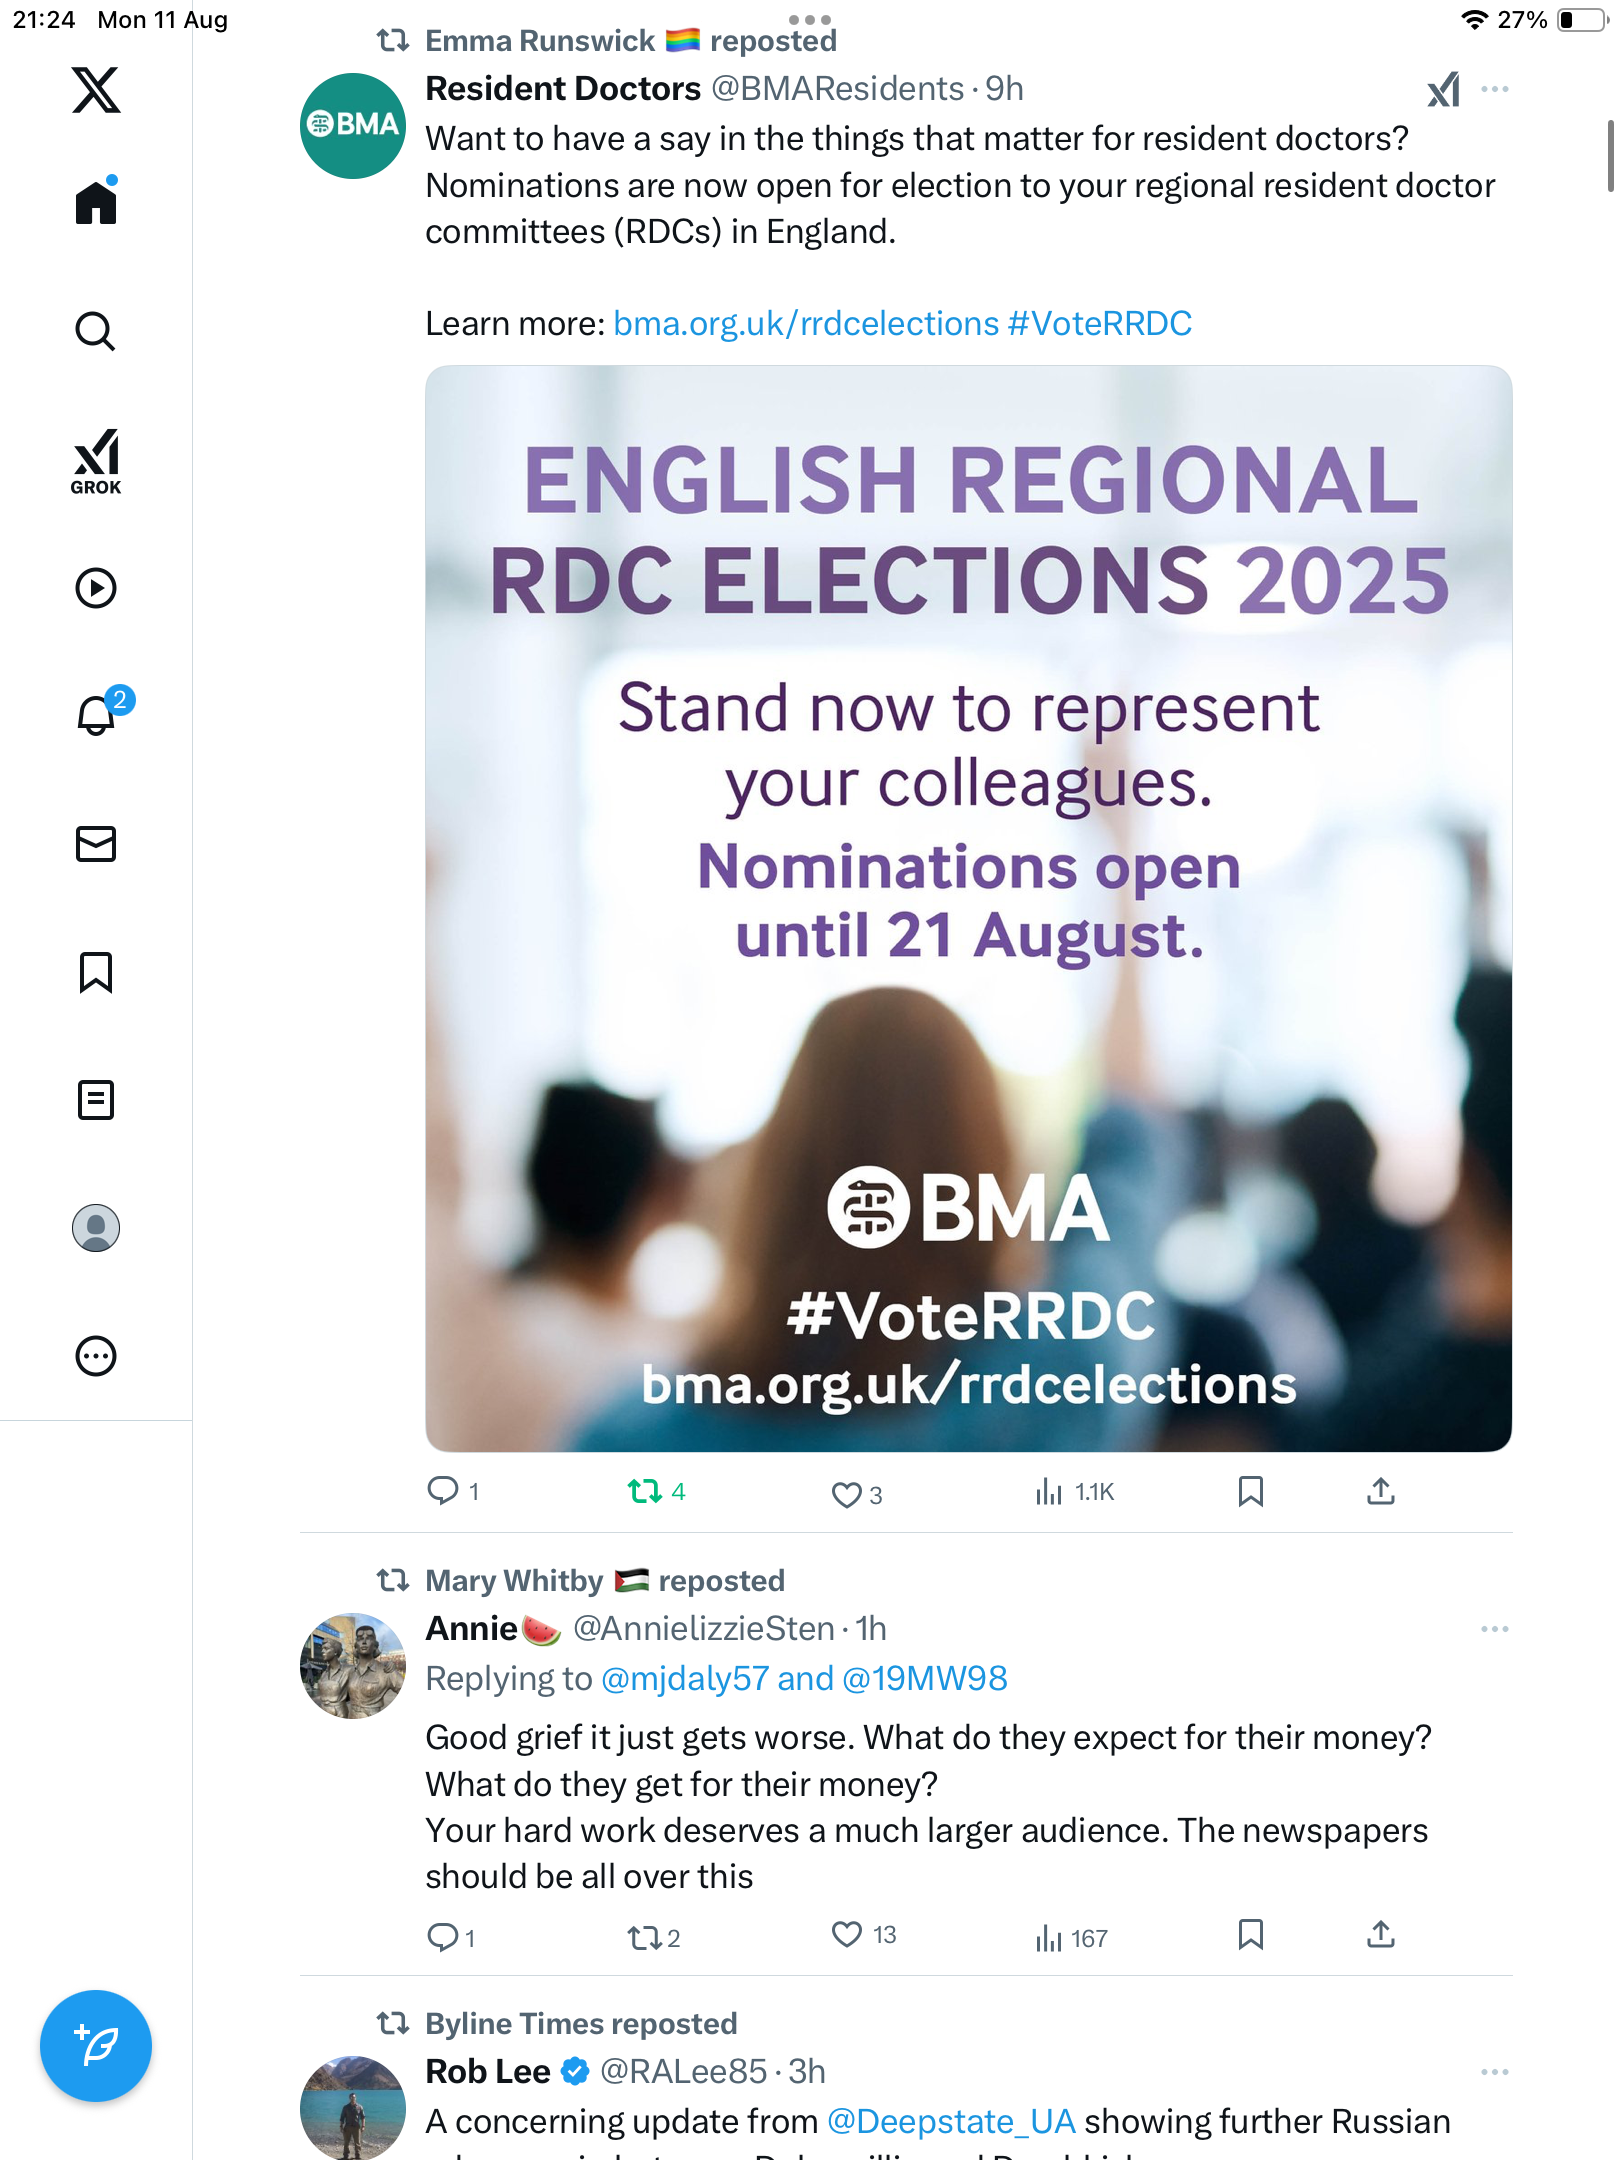Open the Grok sidebar icon
Viewport: 1620px width, 2160px height.
click(x=96, y=462)
